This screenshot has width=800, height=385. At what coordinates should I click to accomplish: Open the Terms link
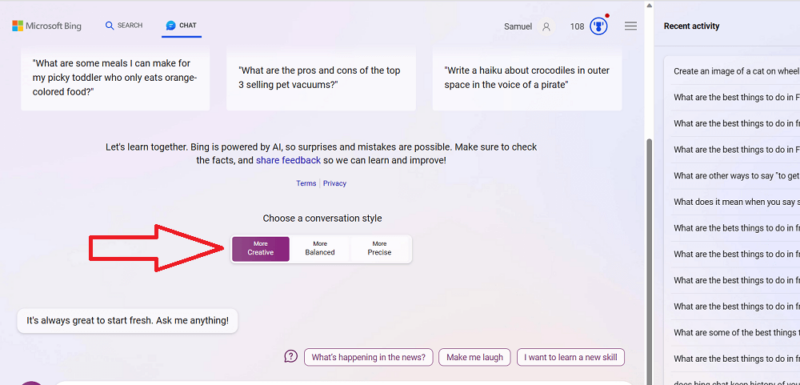pos(306,184)
